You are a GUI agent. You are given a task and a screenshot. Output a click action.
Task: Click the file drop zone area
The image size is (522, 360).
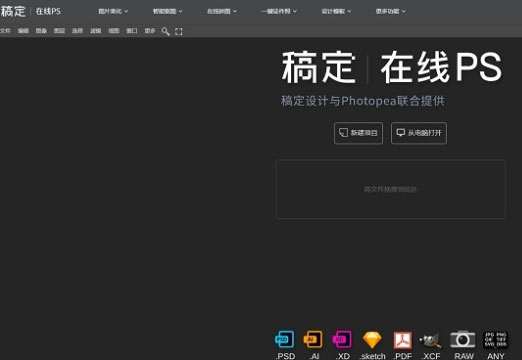(390, 189)
